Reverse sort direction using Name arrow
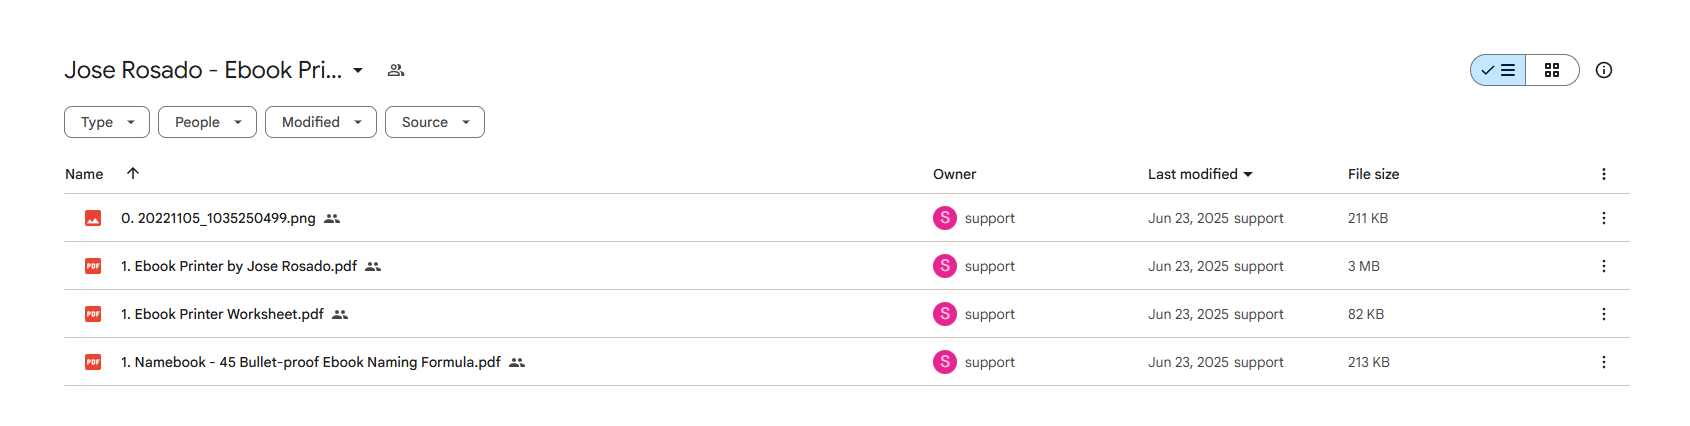 tap(133, 173)
